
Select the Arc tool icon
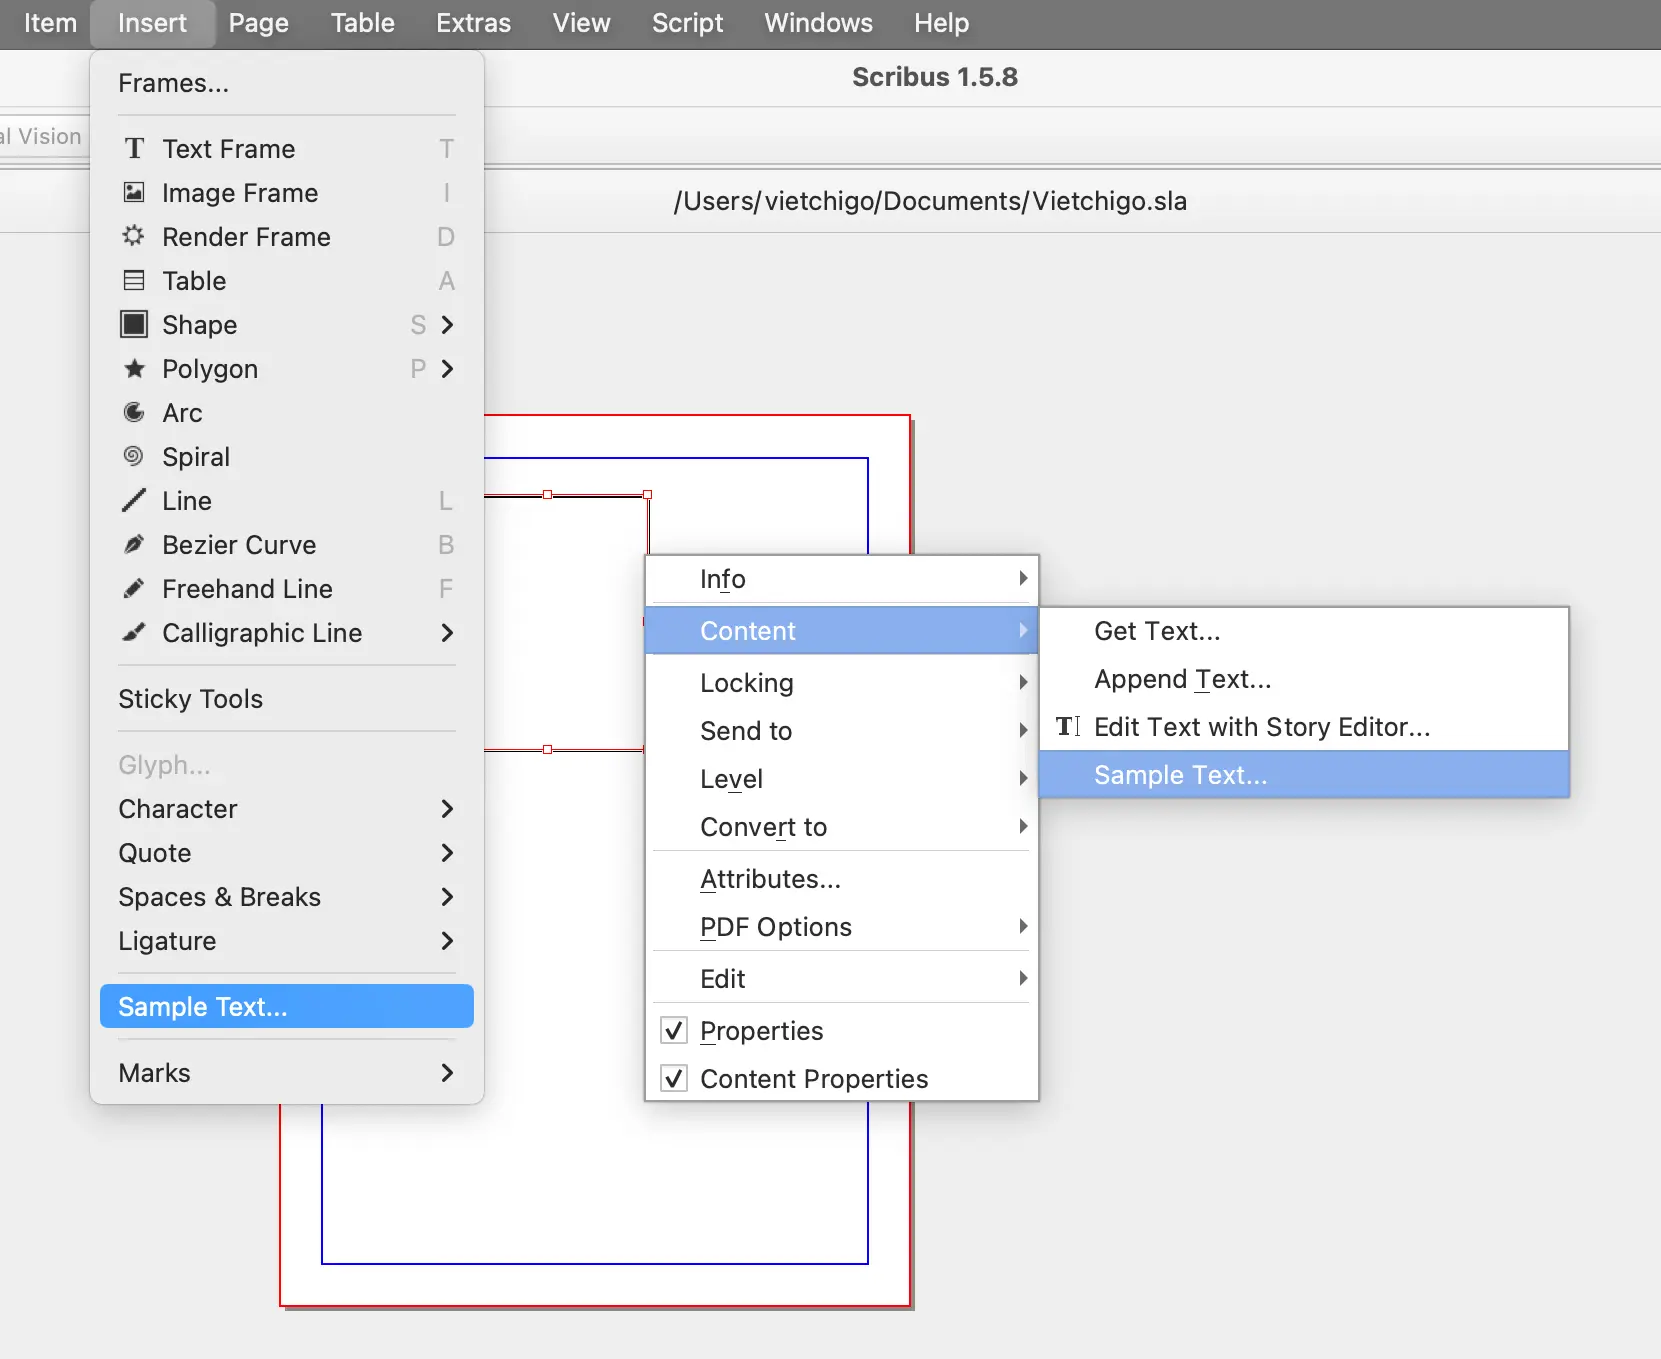(134, 412)
